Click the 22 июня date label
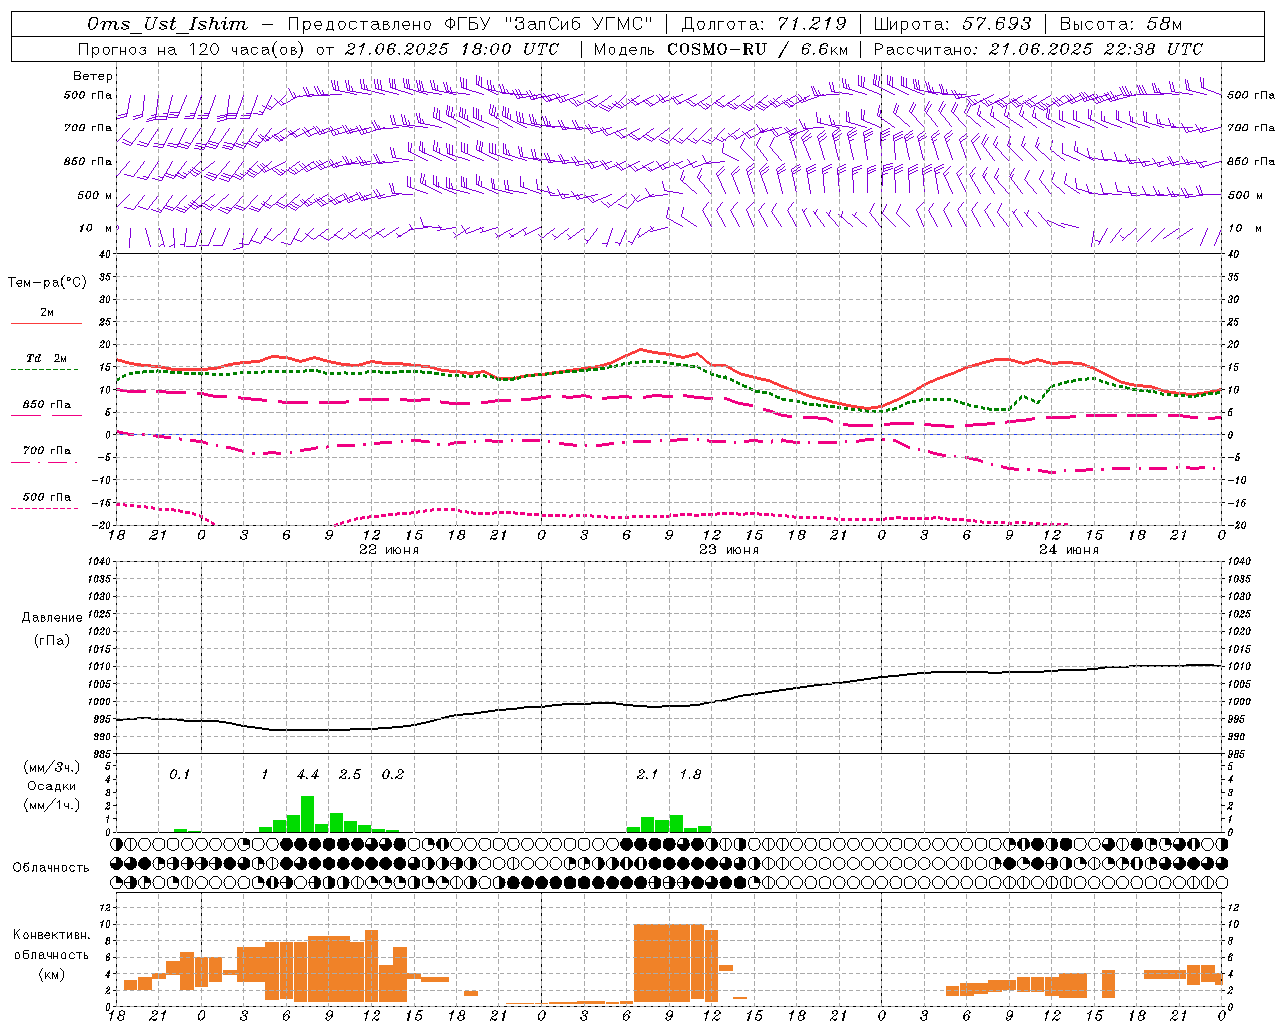The image size is (1280, 1024). coord(389,549)
